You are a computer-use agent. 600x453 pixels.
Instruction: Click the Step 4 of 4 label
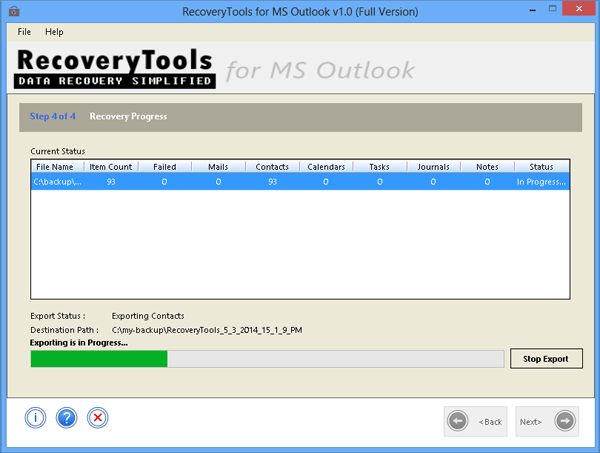click(x=53, y=116)
